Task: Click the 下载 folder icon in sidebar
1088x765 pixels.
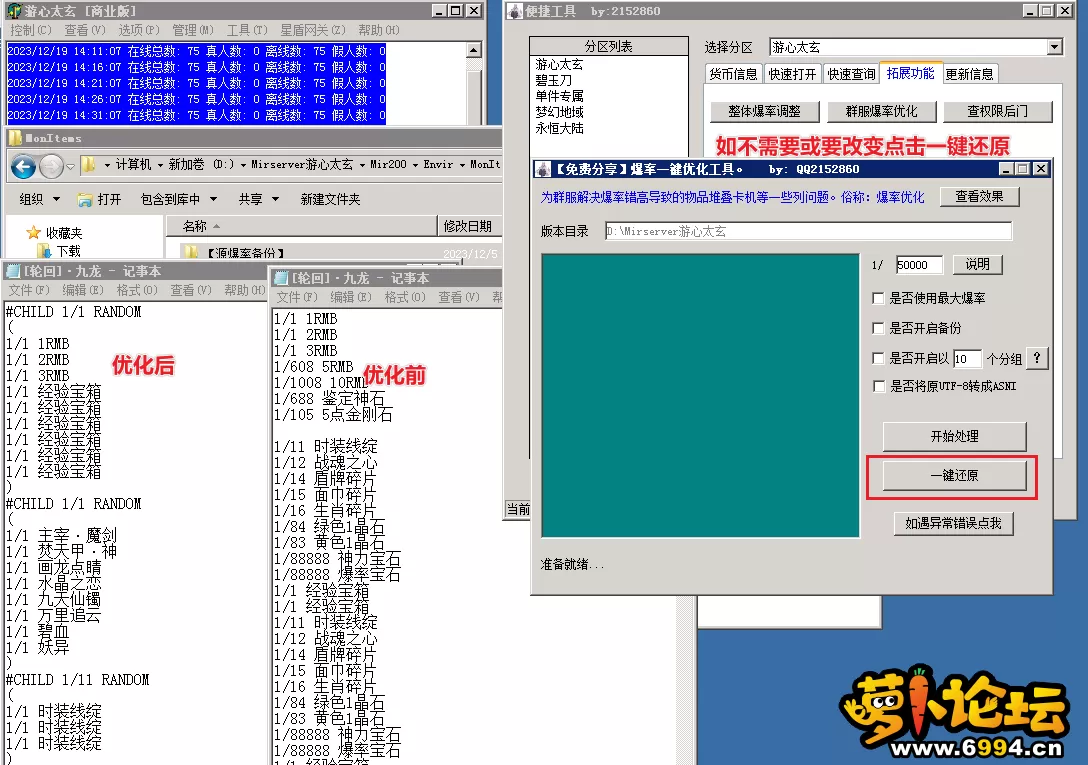Action: click(x=44, y=251)
